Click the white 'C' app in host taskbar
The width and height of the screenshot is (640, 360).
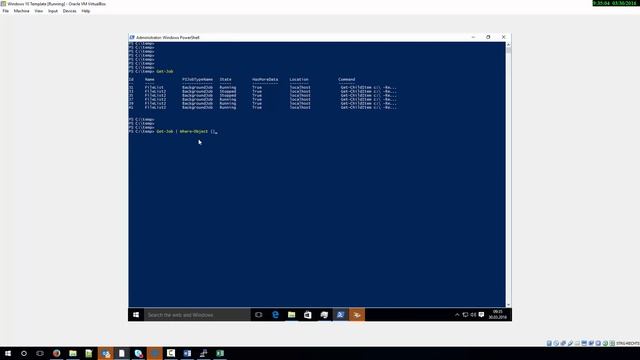coord(171,353)
